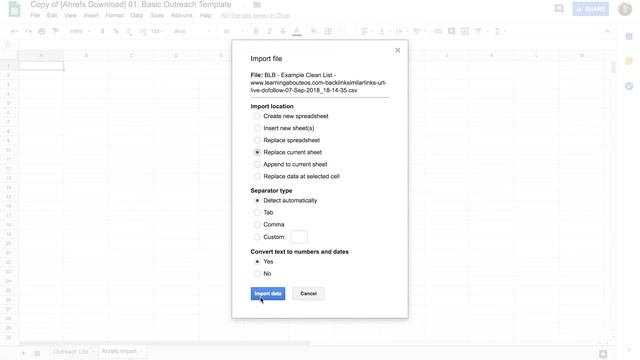The height and width of the screenshot is (360, 640).
Task: Set convert text to numbers No
Action: coord(257,273)
